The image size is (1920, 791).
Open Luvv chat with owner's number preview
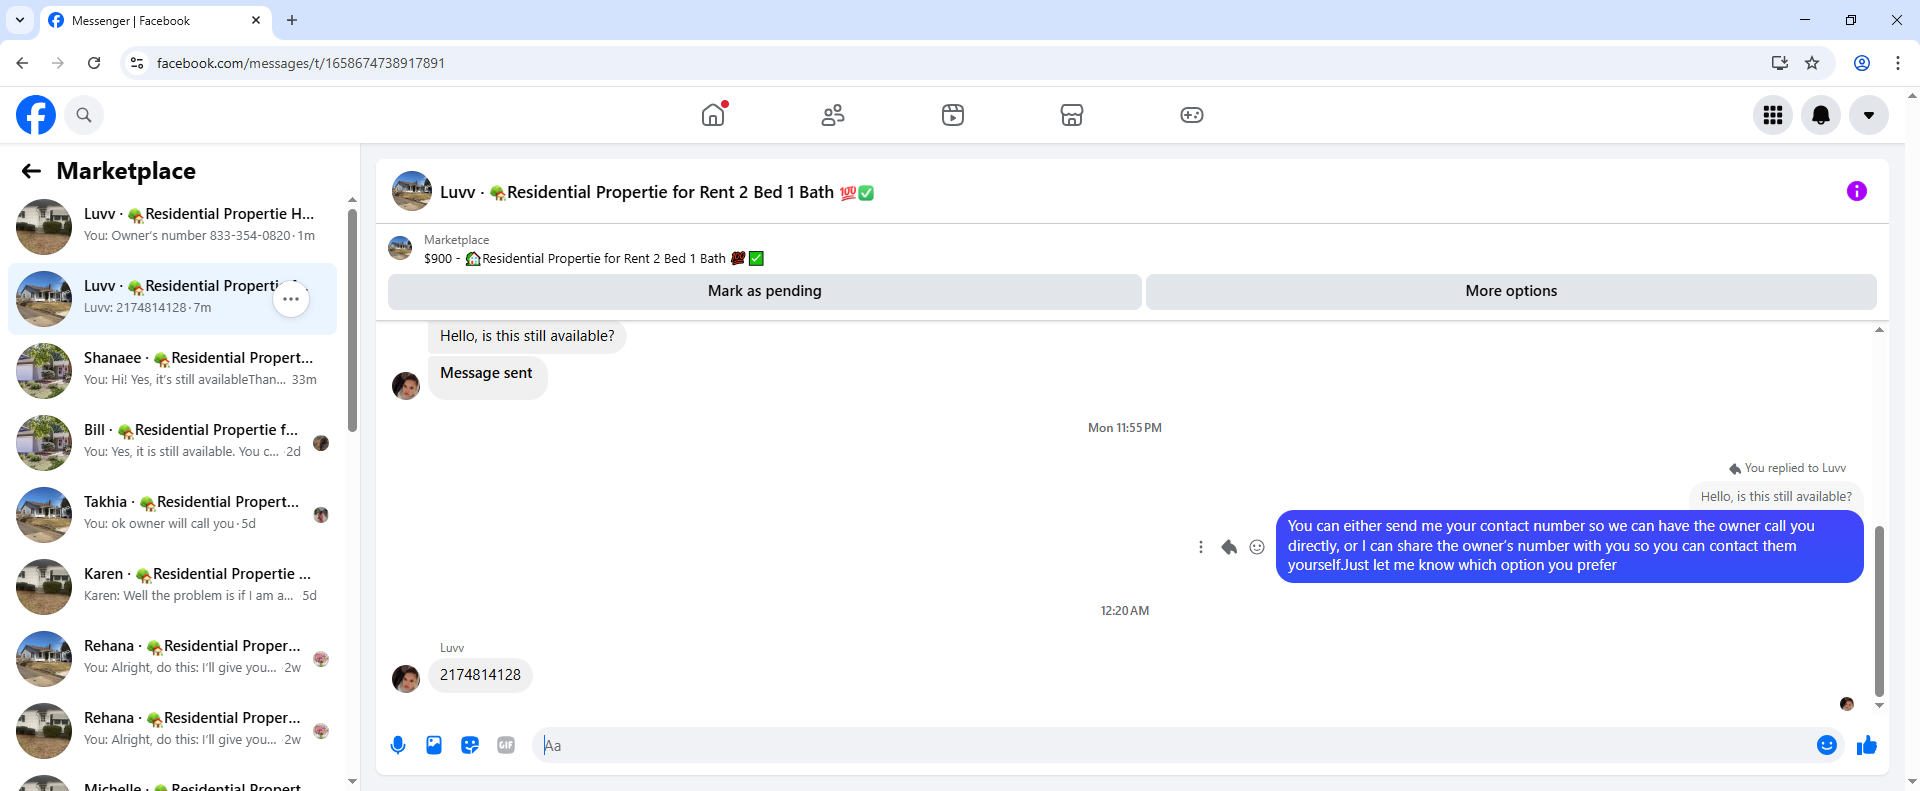pos(172,227)
